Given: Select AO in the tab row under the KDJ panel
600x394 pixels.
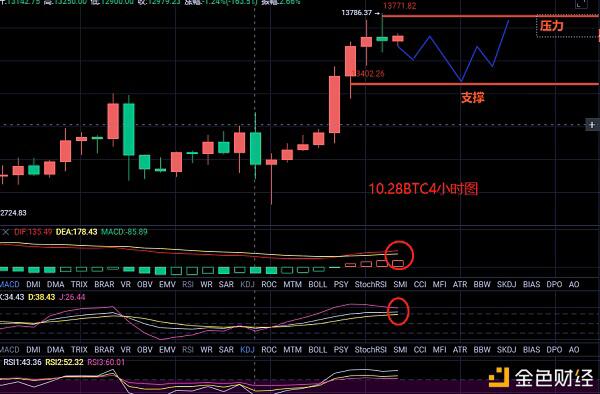Looking at the screenshot, I should pos(574,350).
